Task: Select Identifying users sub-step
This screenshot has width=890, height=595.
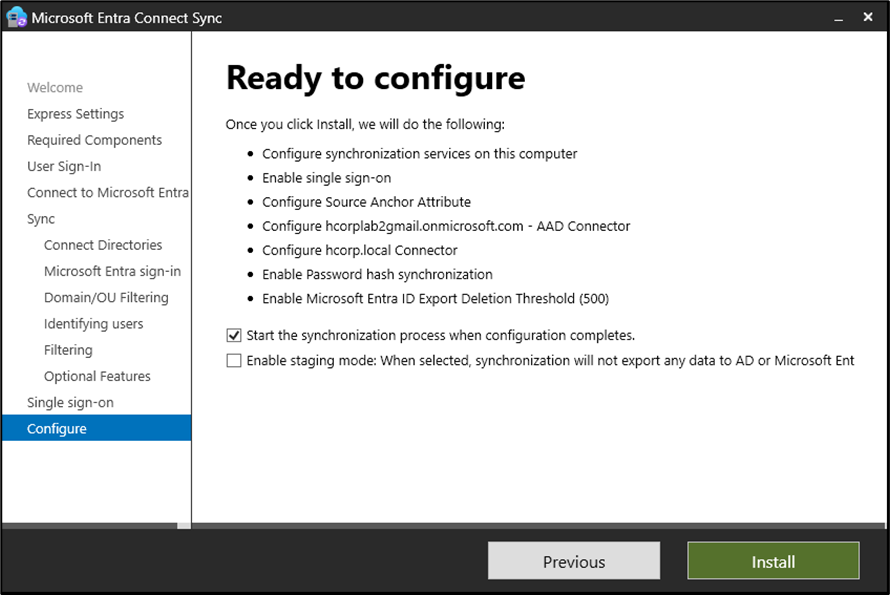Action: pyautogui.click(x=93, y=324)
